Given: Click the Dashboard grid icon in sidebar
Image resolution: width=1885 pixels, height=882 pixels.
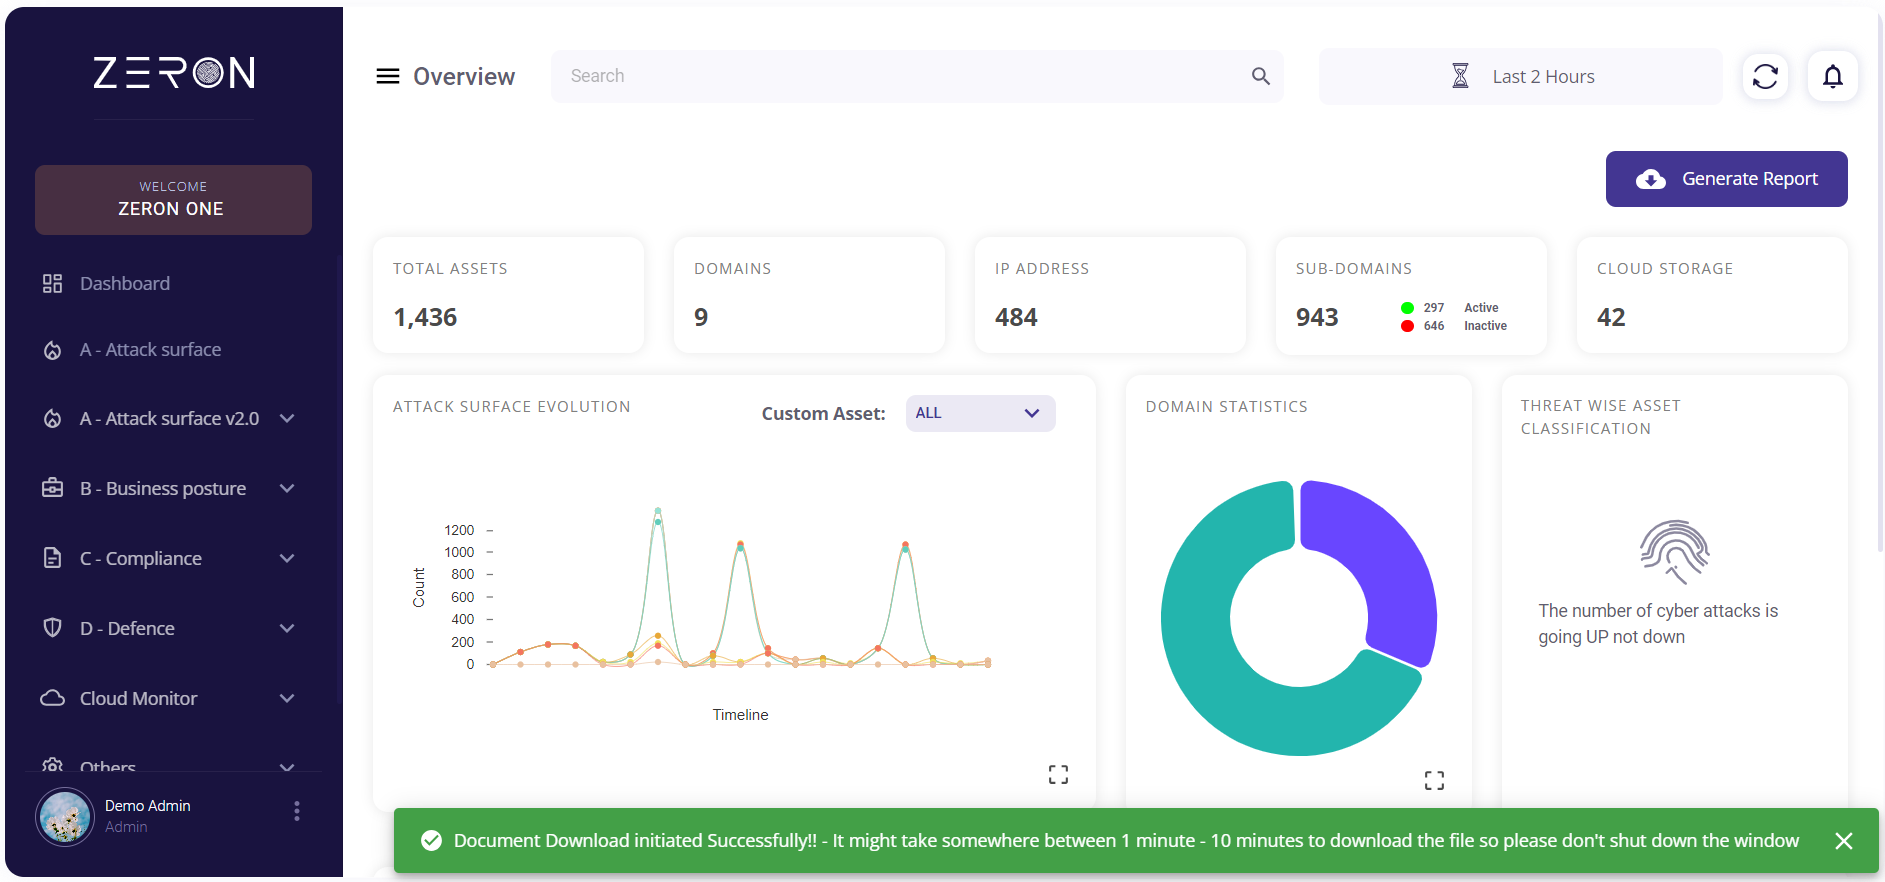Looking at the screenshot, I should click(52, 283).
